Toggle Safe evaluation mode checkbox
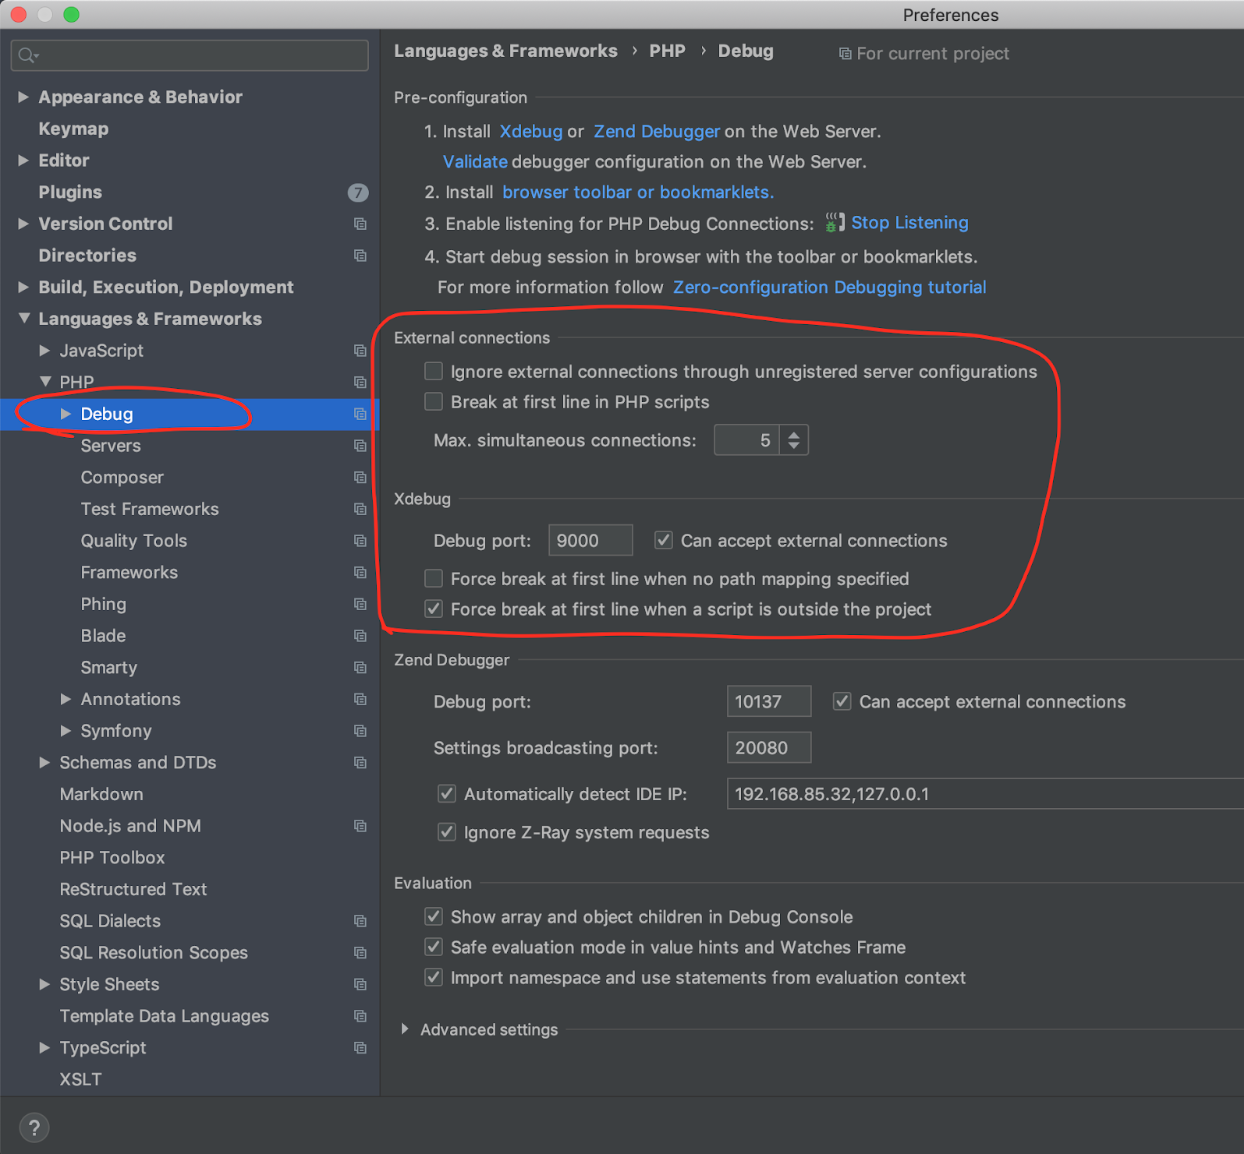1244x1154 pixels. tap(434, 947)
